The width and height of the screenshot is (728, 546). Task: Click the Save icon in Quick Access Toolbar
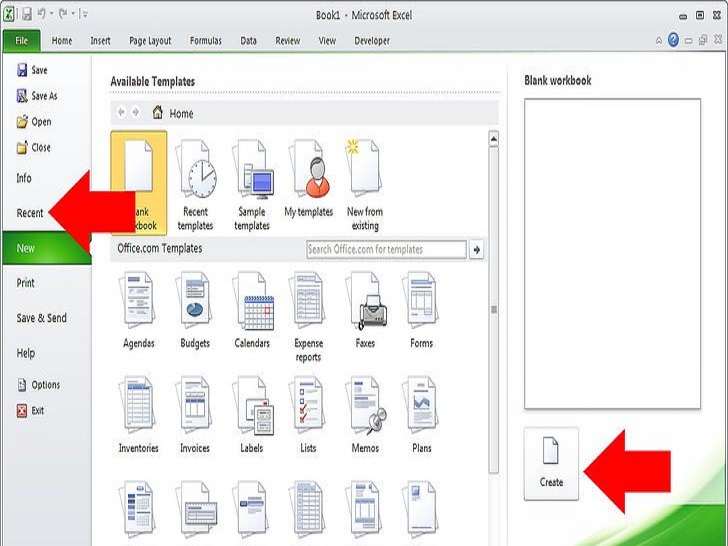[27, 14]
